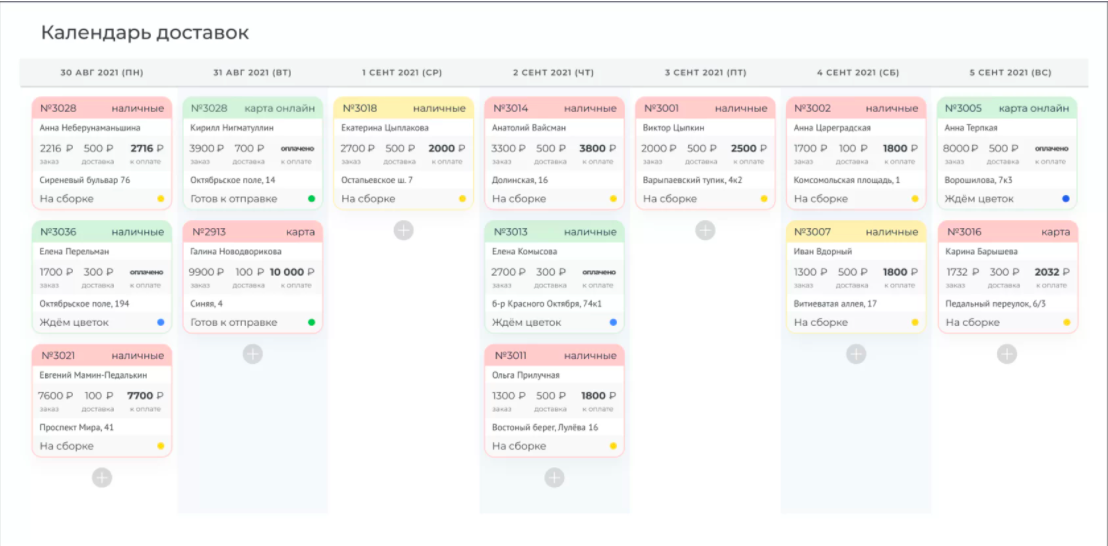Click the 'карта' payment label on order №3016

click(1055, 232)
